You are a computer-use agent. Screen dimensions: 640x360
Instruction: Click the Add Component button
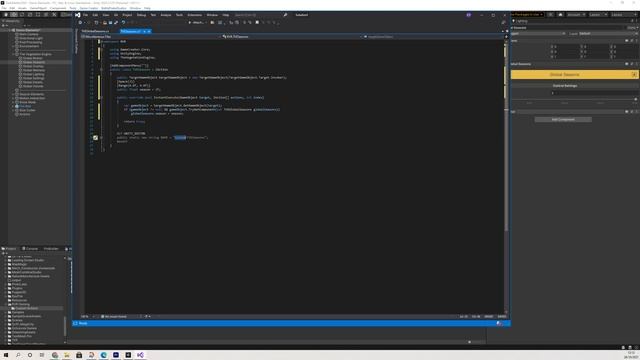coord(563,120)
